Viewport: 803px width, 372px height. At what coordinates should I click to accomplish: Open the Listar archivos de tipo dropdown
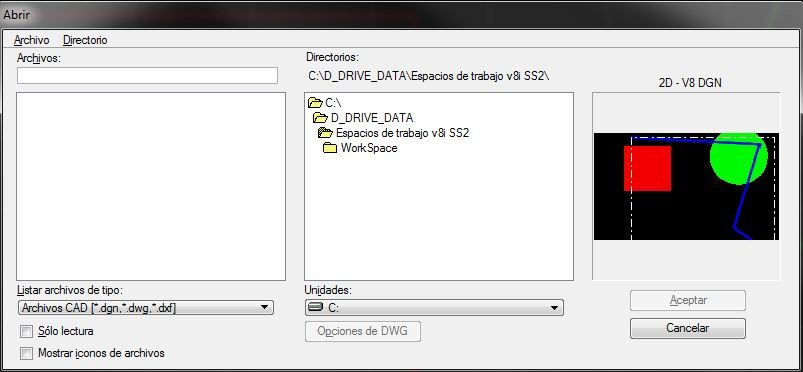point(145,307)
